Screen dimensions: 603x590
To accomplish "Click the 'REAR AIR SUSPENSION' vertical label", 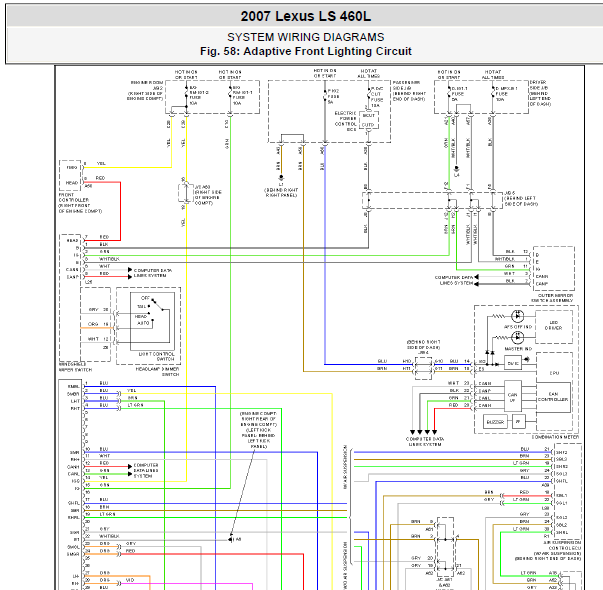I will pos(345,467).
